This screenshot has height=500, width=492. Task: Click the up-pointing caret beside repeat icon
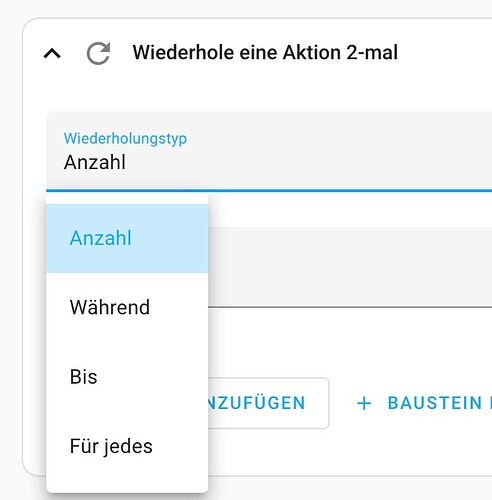click(52, 54)
